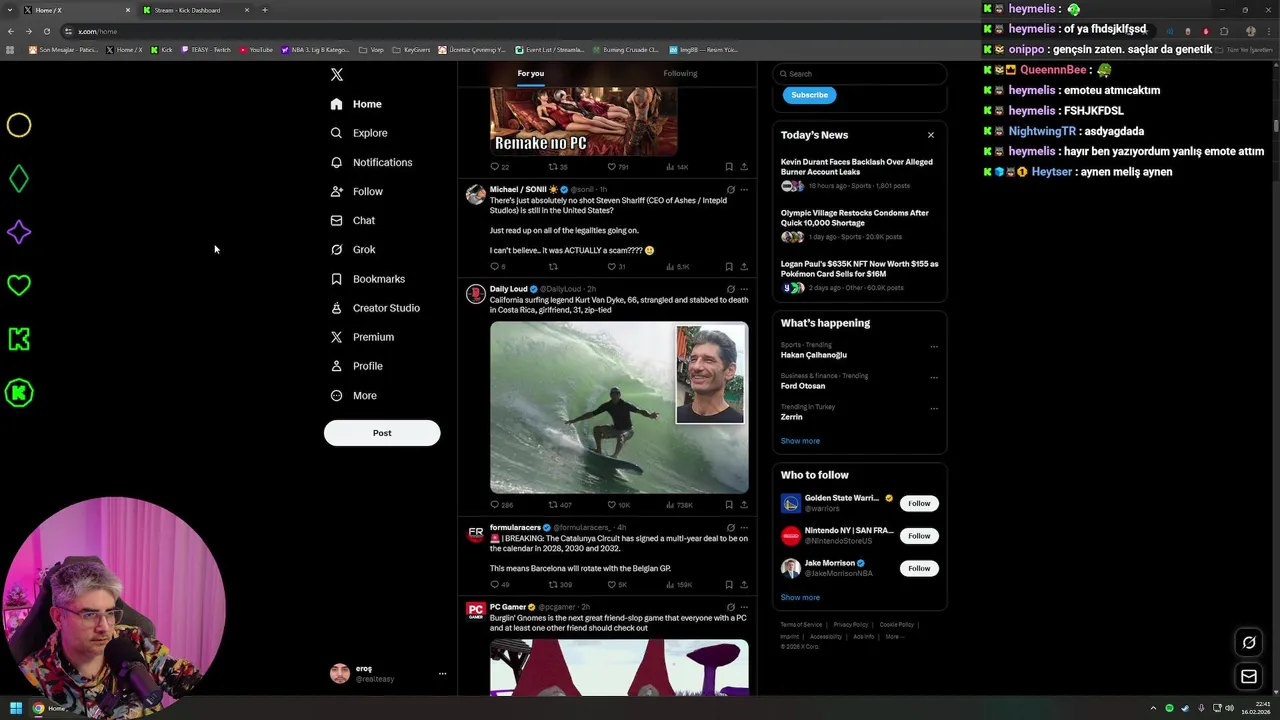This screenshot has width=1280, height=720.
Task: Open options for Zerrin trend
Action: 934,409
